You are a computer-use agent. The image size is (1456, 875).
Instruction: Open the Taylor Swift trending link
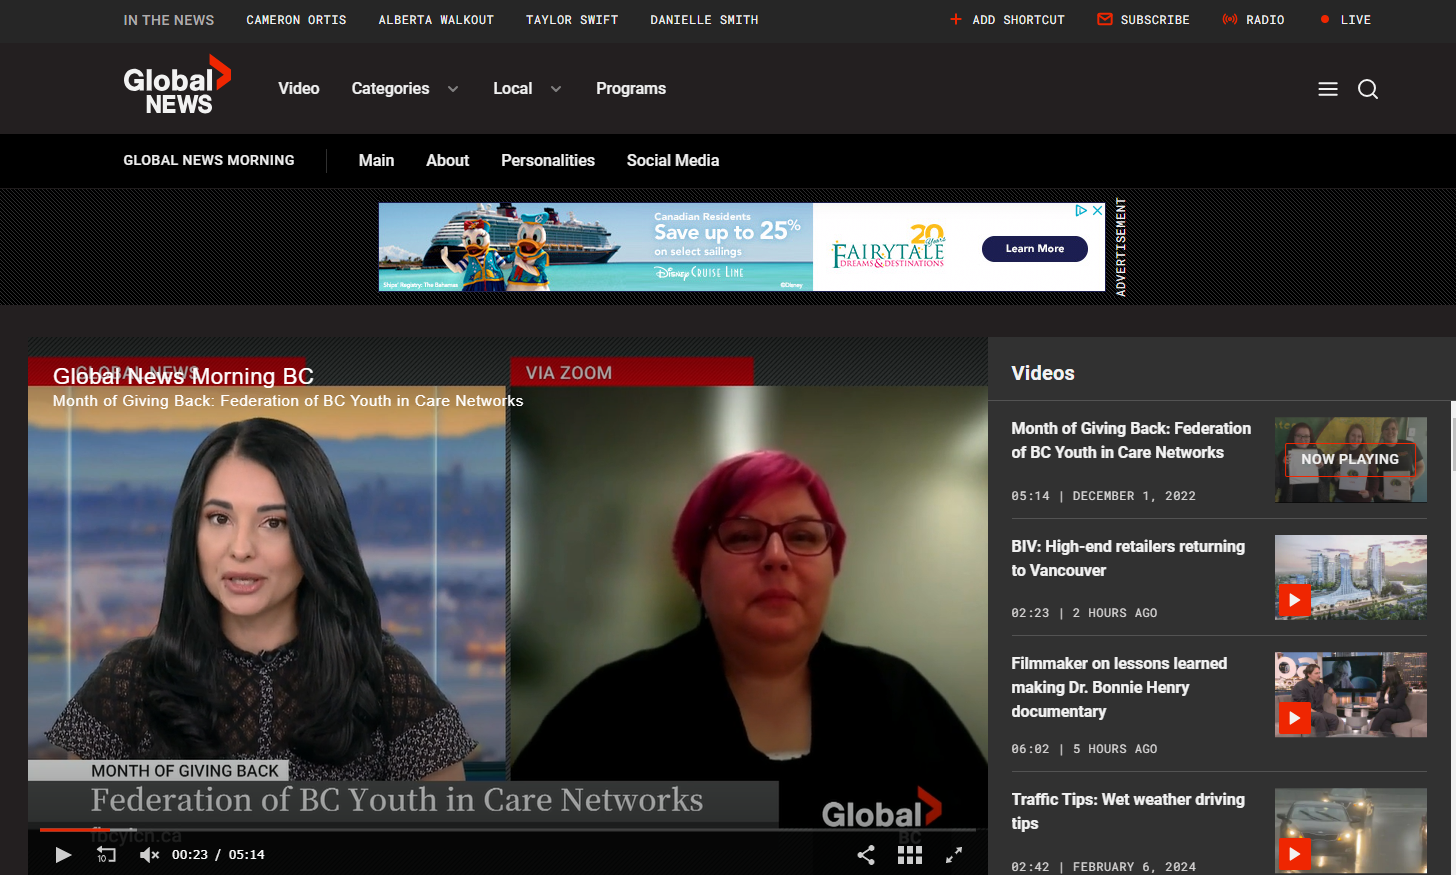coord(572,19)
